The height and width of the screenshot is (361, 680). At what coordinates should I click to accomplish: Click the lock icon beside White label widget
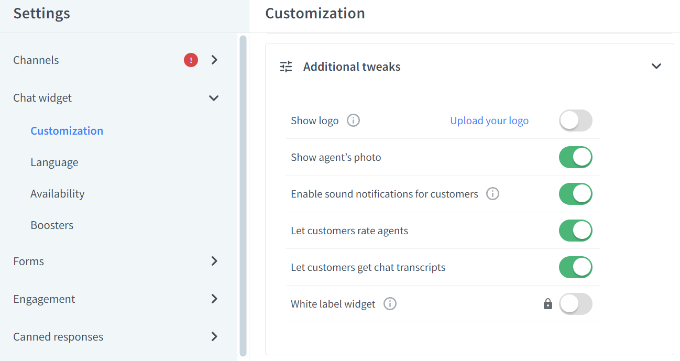pyautogui.click(x=548, y=304)
